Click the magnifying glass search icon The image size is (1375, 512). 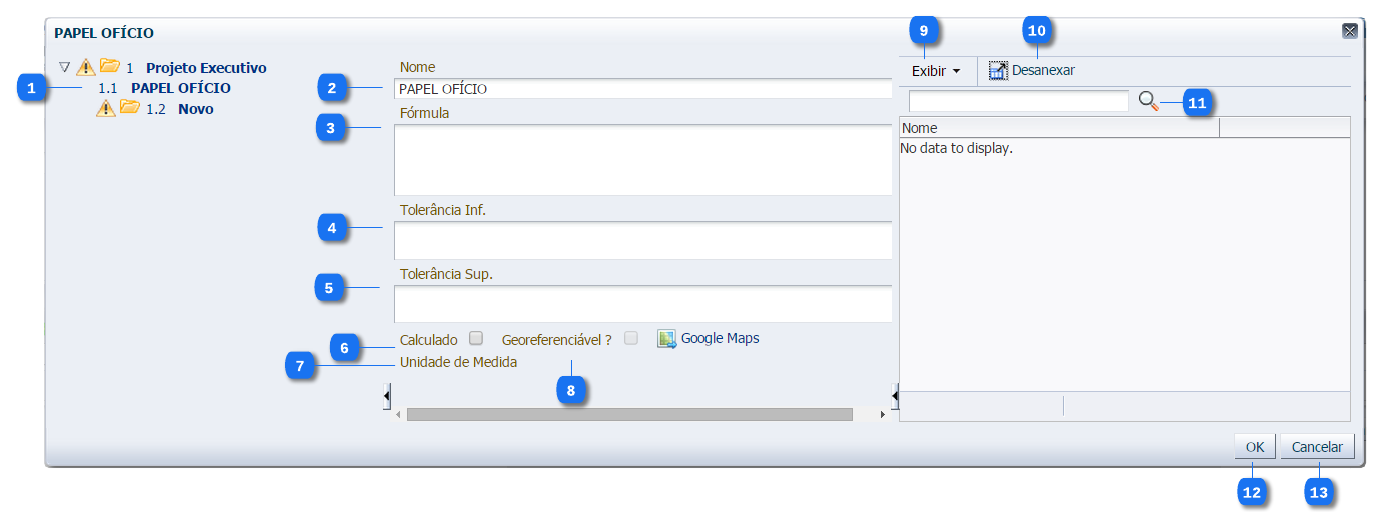coord(1149,101)
